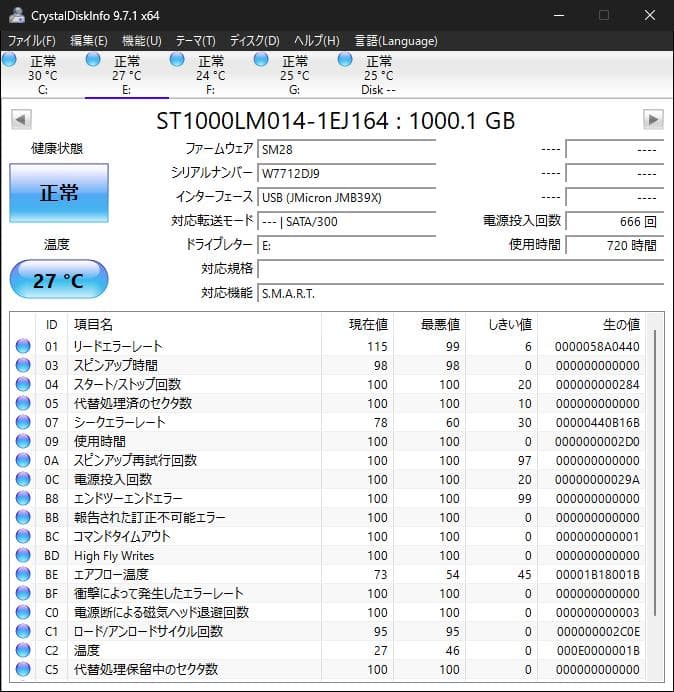674x692 pixels.
Task: Click the features field S.M.A.R.T.
Action: pos(461,293)
